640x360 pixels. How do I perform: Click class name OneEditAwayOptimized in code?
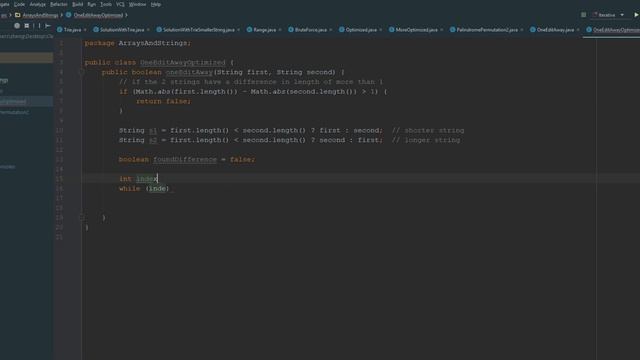tap(182, 62)
